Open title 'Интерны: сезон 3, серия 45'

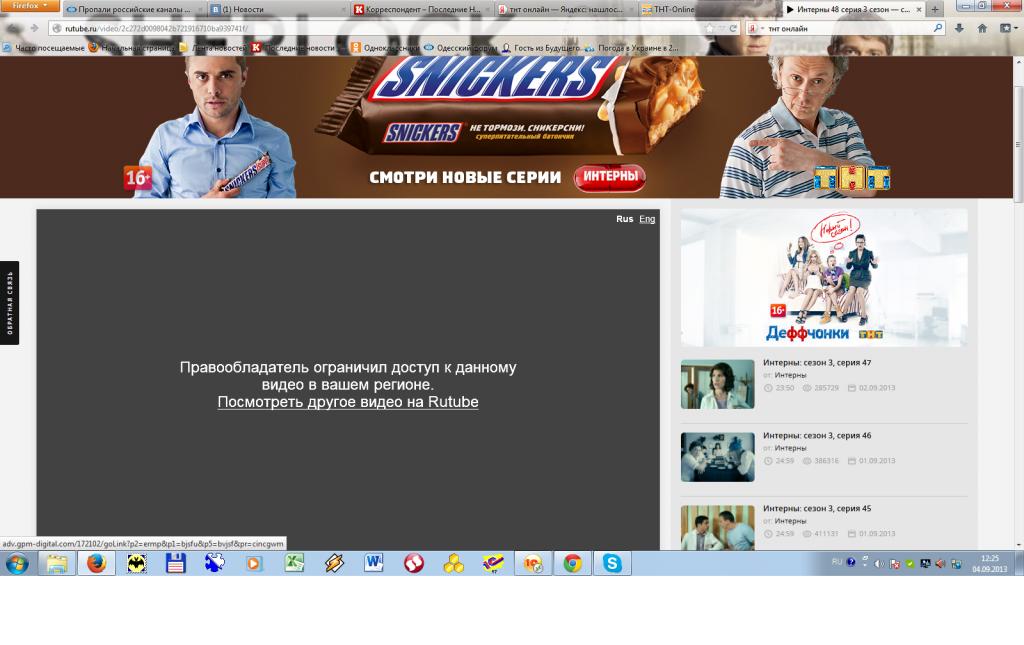817,509
